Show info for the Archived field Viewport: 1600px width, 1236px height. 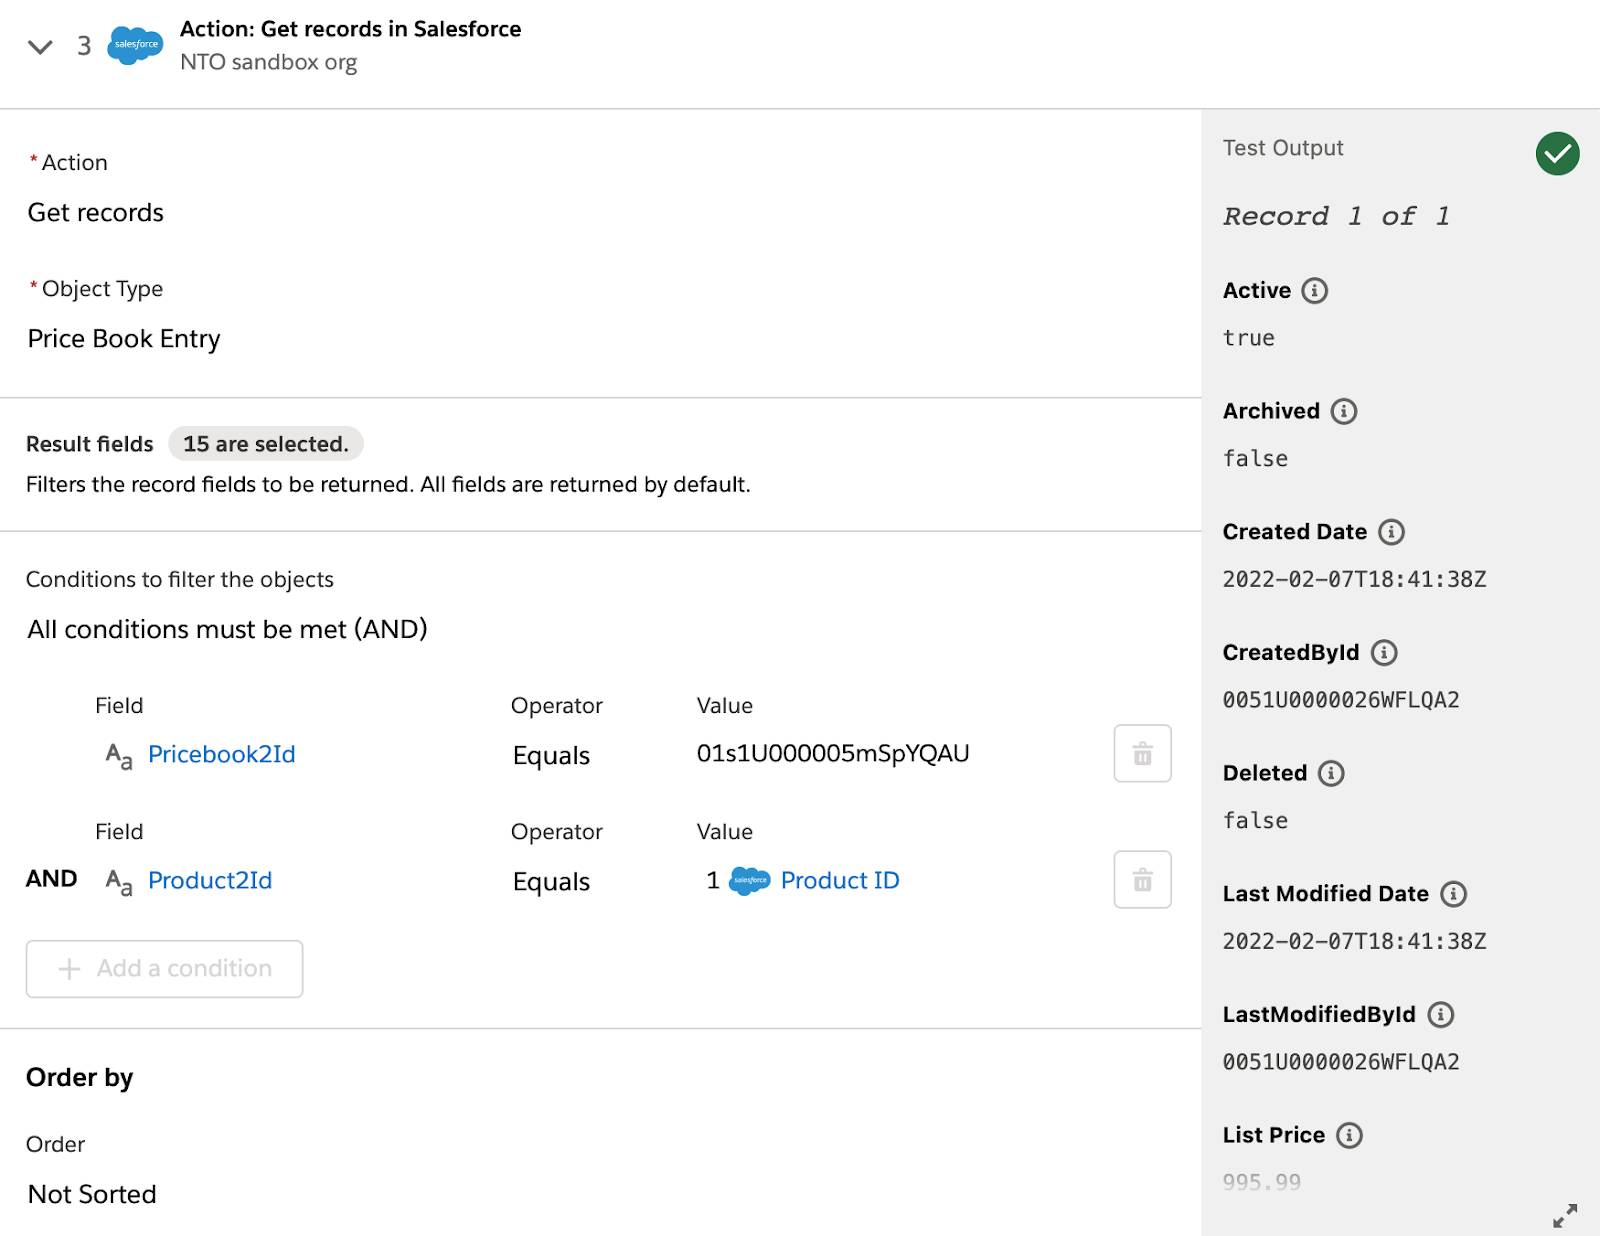pos(1344,411)
